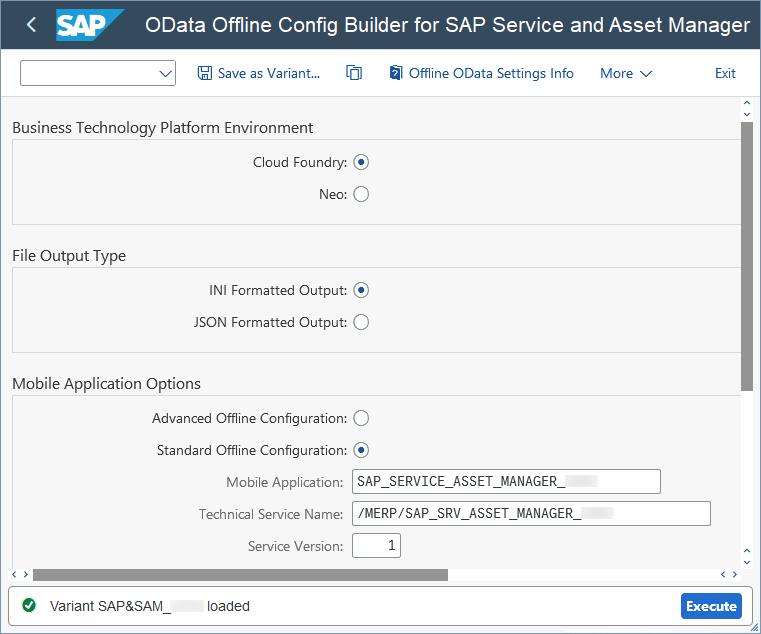Click the Technical Service Name field
This screenshot has height=634, width=761.
tap(531, 514)
